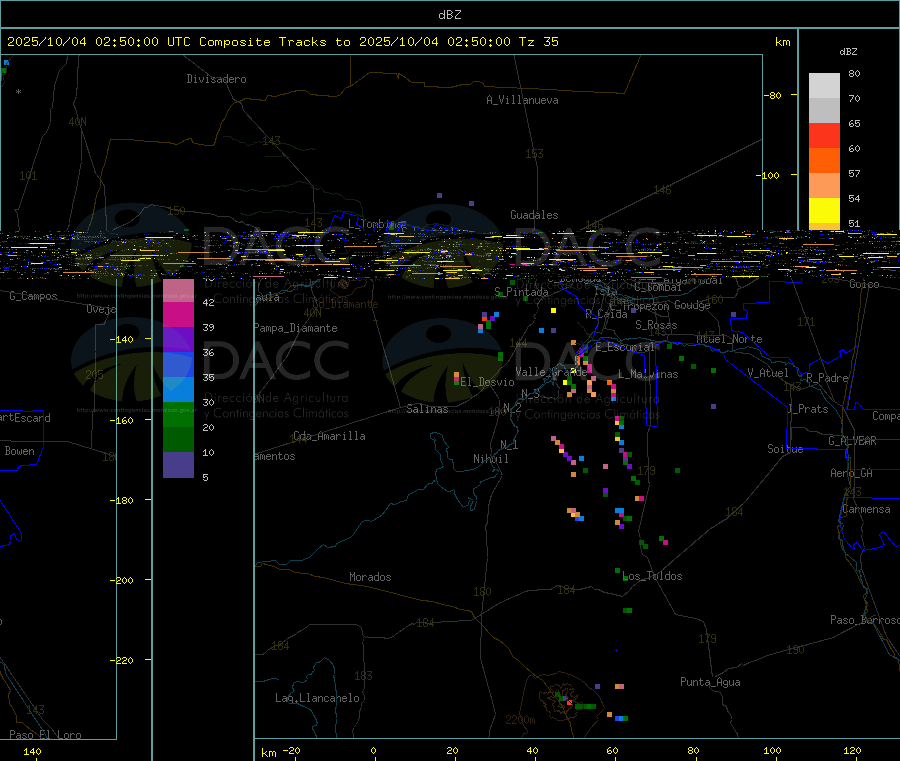Select the El_Desvio location label
Viewport: 900px width, 761px height.
pyautogui.click(x=487, y=382)
